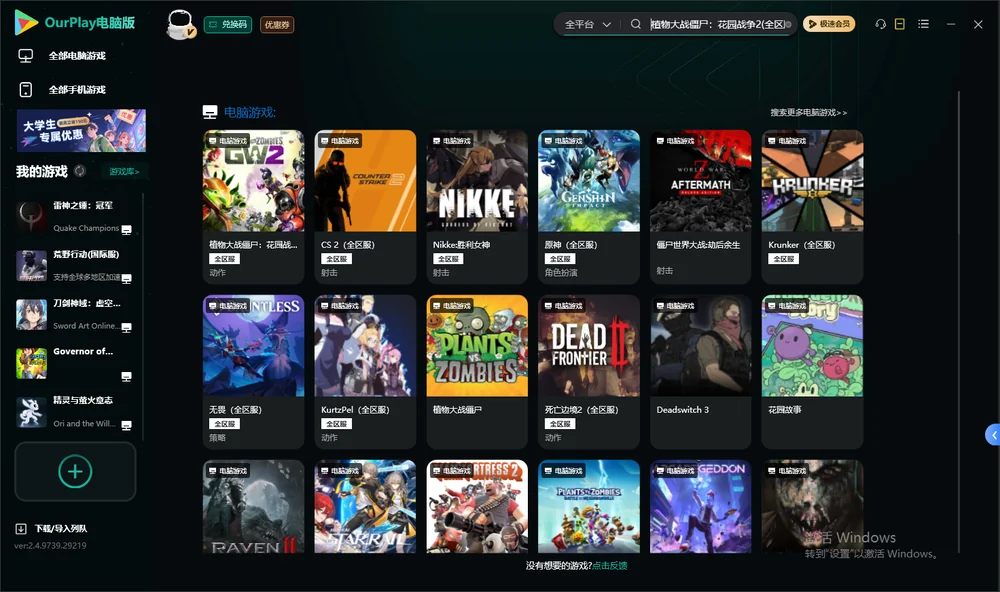Open customer support headset icon
This screenshot has width=1000, height=592.
881,24
